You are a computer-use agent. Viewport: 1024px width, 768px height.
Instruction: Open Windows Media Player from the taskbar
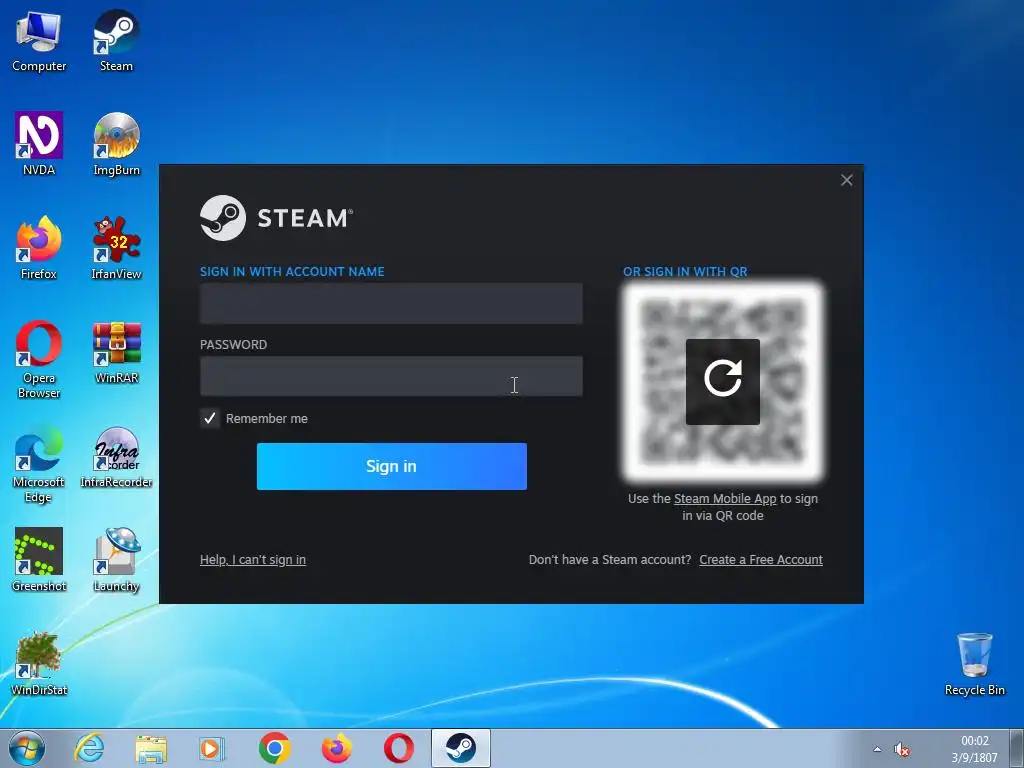coord(212,748)
